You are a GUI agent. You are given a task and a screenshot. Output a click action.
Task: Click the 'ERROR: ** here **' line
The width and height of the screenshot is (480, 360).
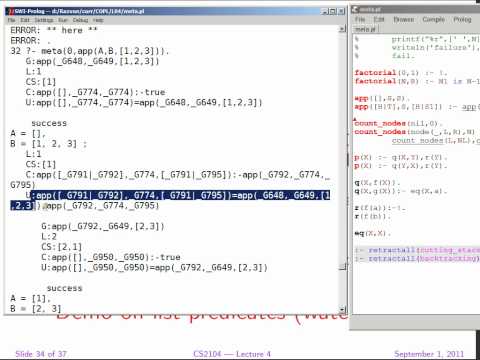tap(54, 30)
